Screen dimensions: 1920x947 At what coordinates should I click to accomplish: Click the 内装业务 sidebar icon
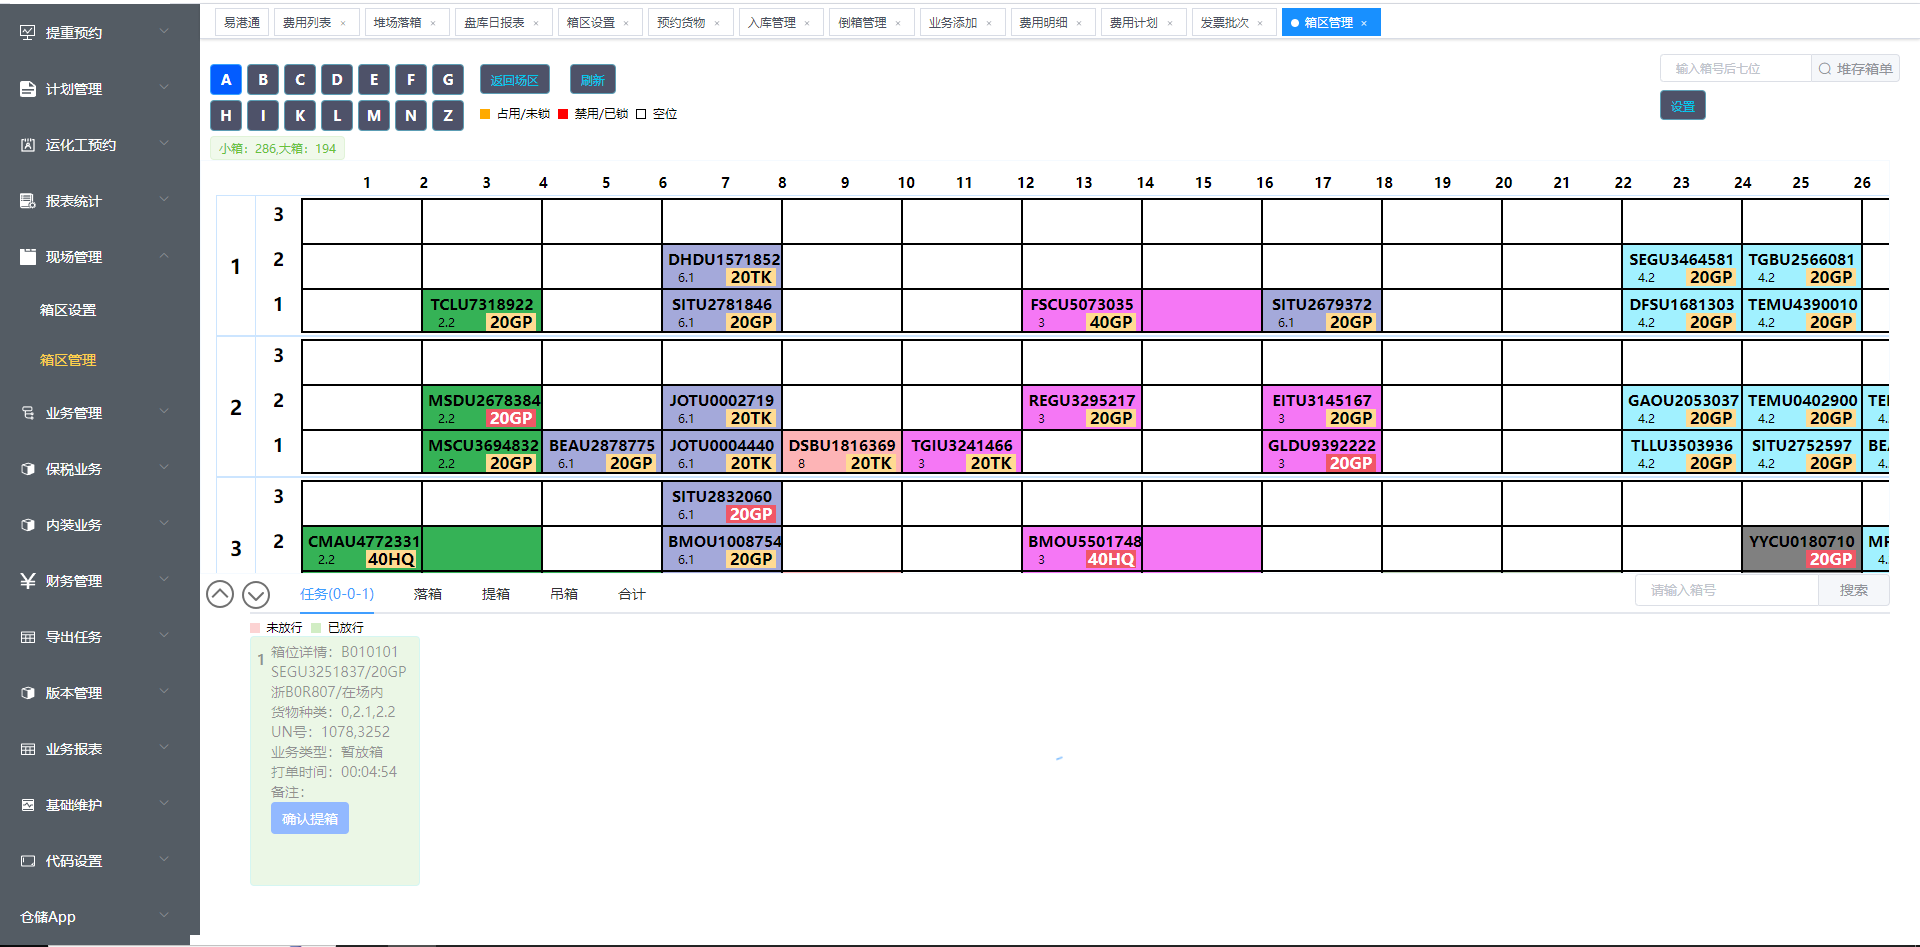click(x=28, y=525)
